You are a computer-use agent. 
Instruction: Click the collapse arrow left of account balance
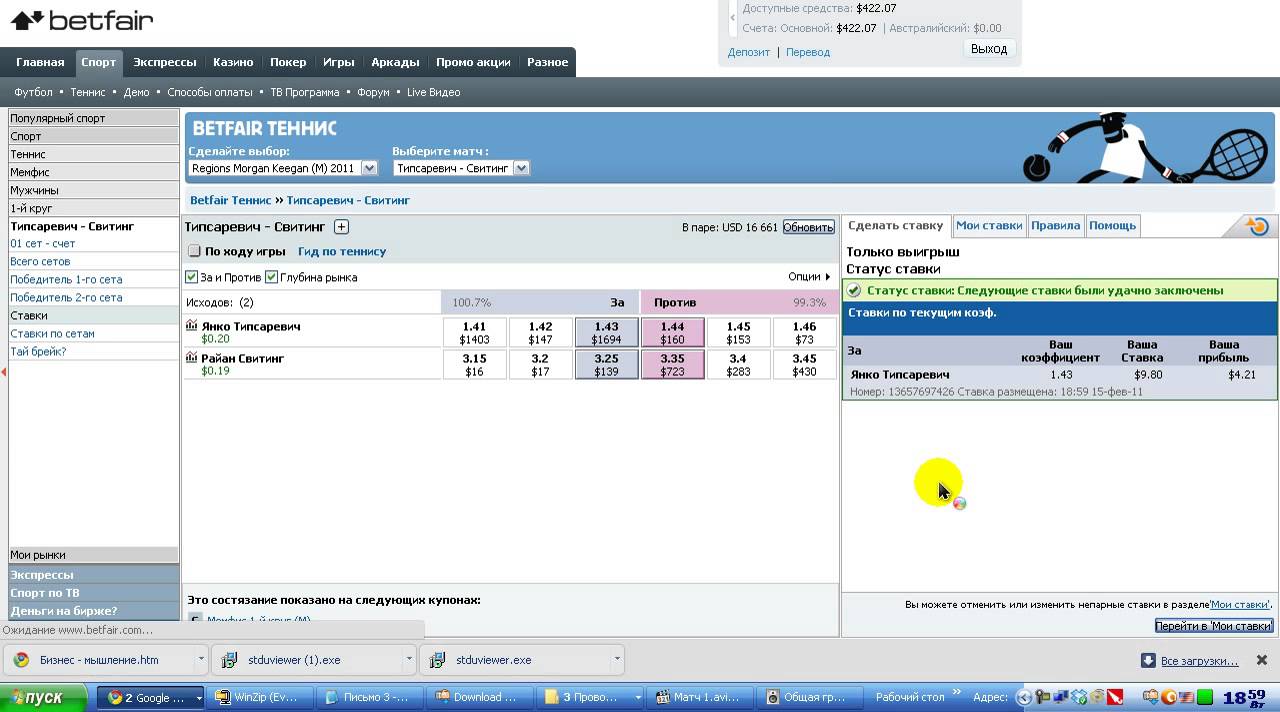pyautogui.click(x=733, y=18)
